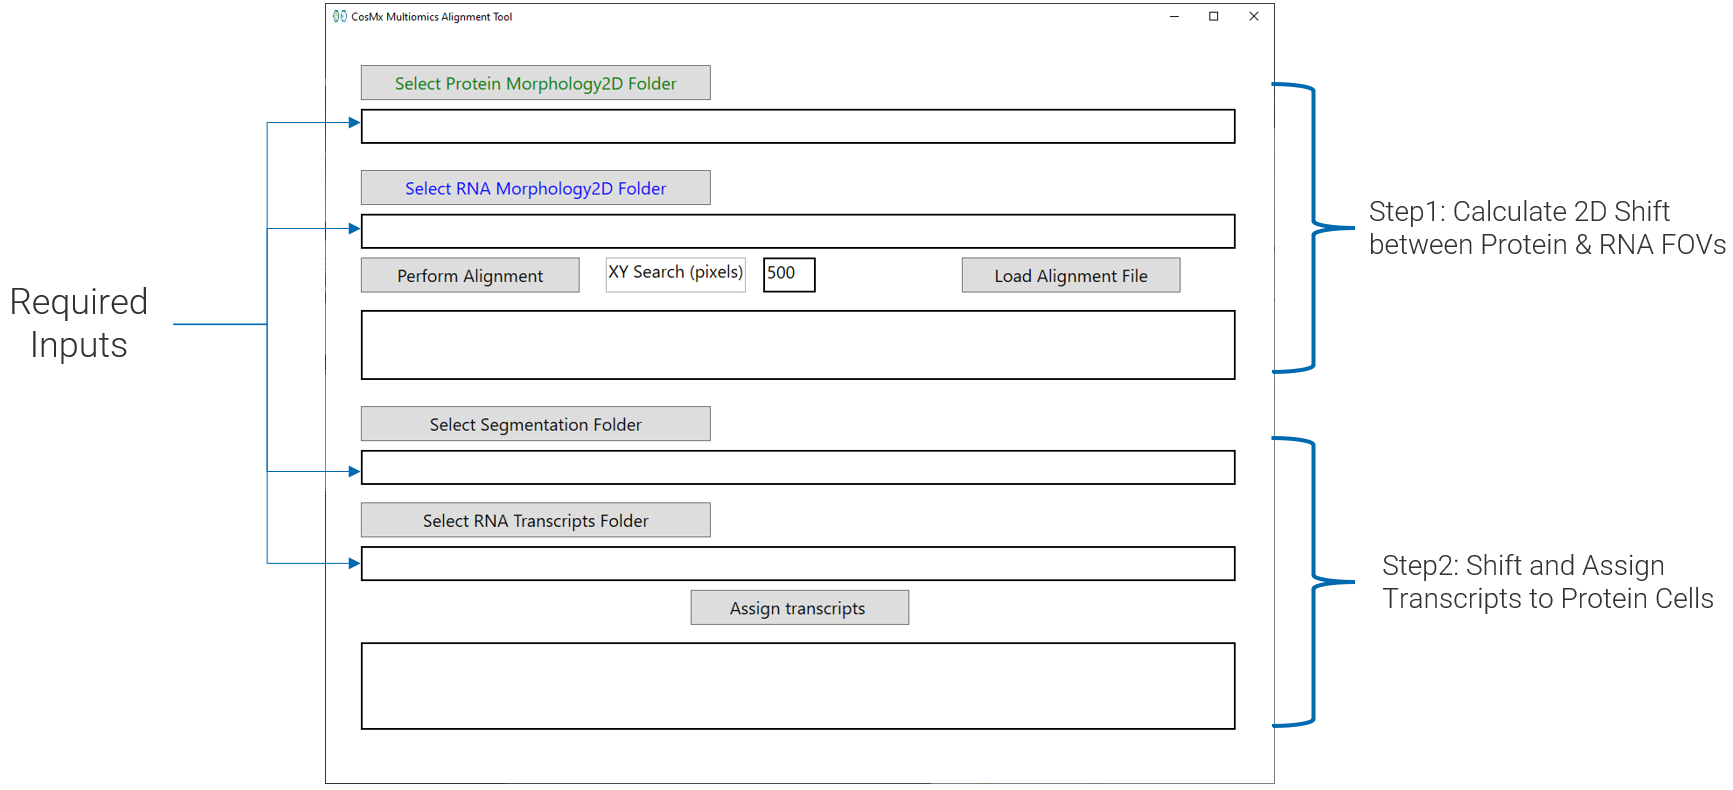Click into the RNA Morphology2D path field
1733x790 pixels.
click(797, 232)
